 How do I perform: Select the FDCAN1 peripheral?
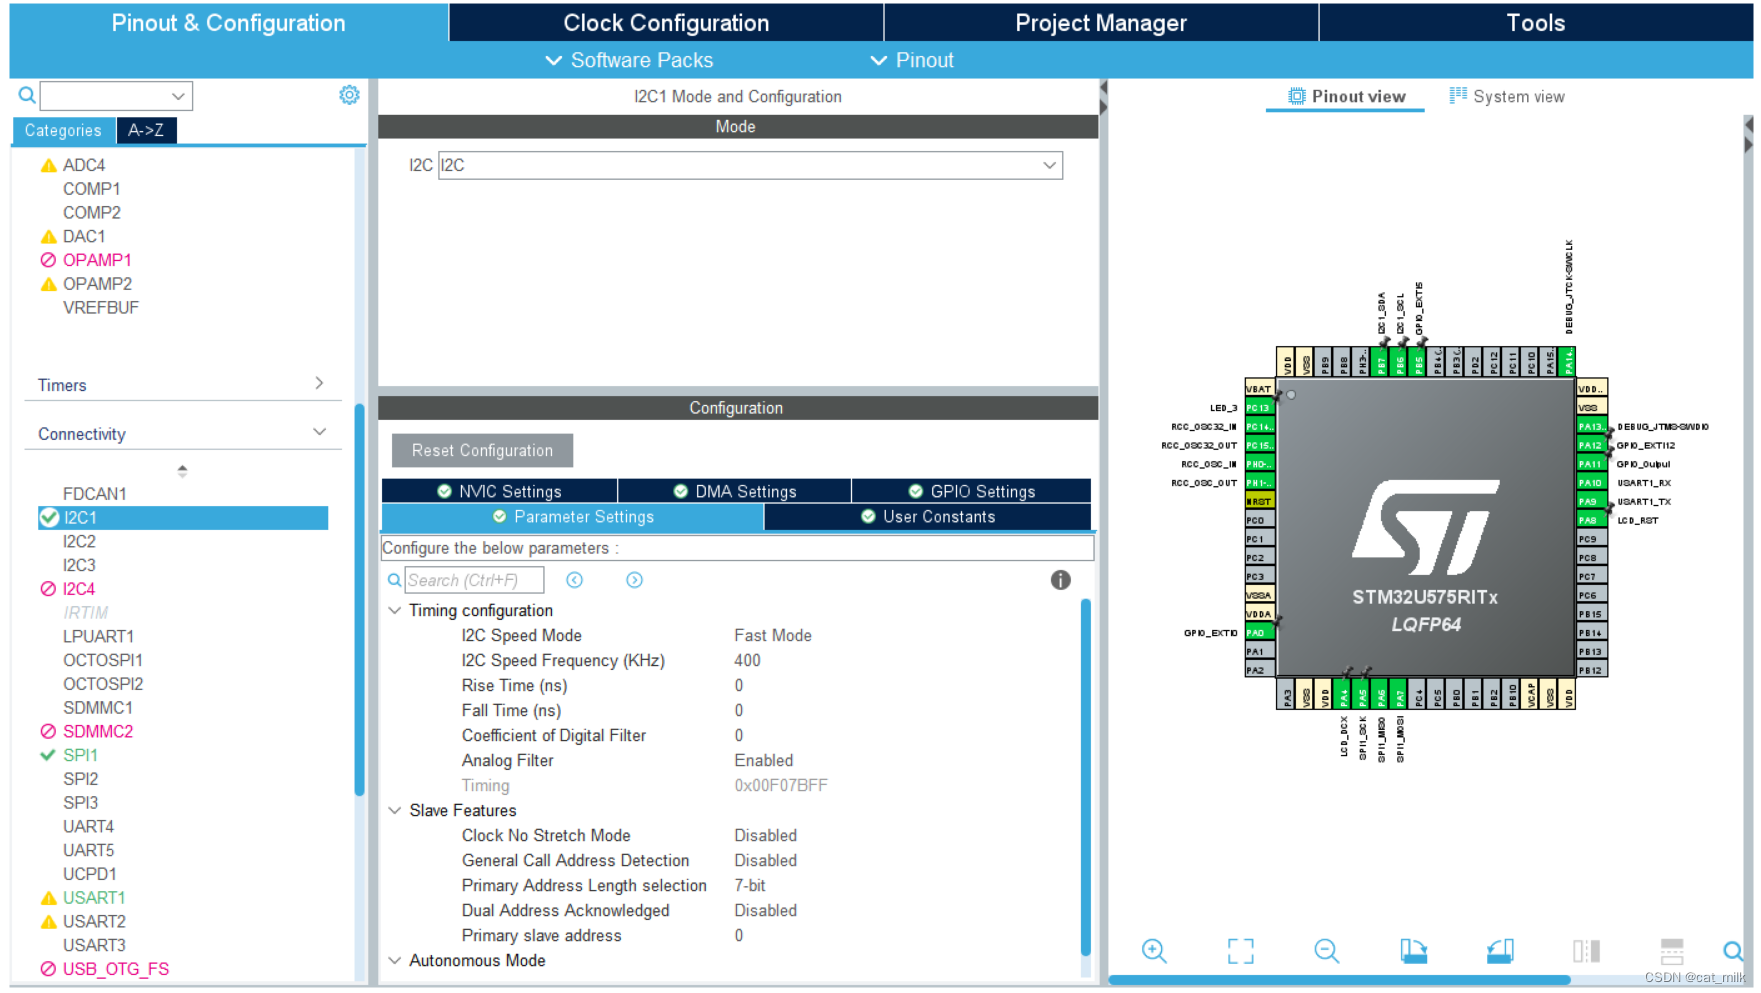[x=94, y=494]
